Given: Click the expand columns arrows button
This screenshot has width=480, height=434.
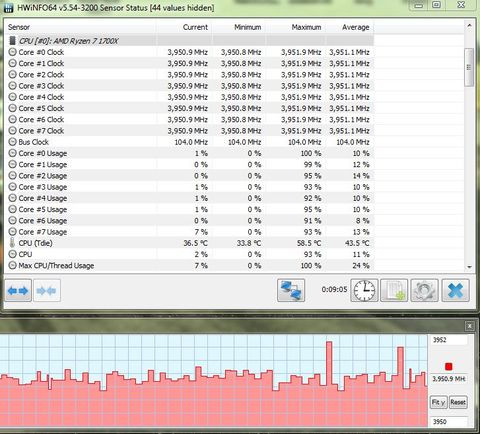Looking at the screenshot, I should coord(18,291).
